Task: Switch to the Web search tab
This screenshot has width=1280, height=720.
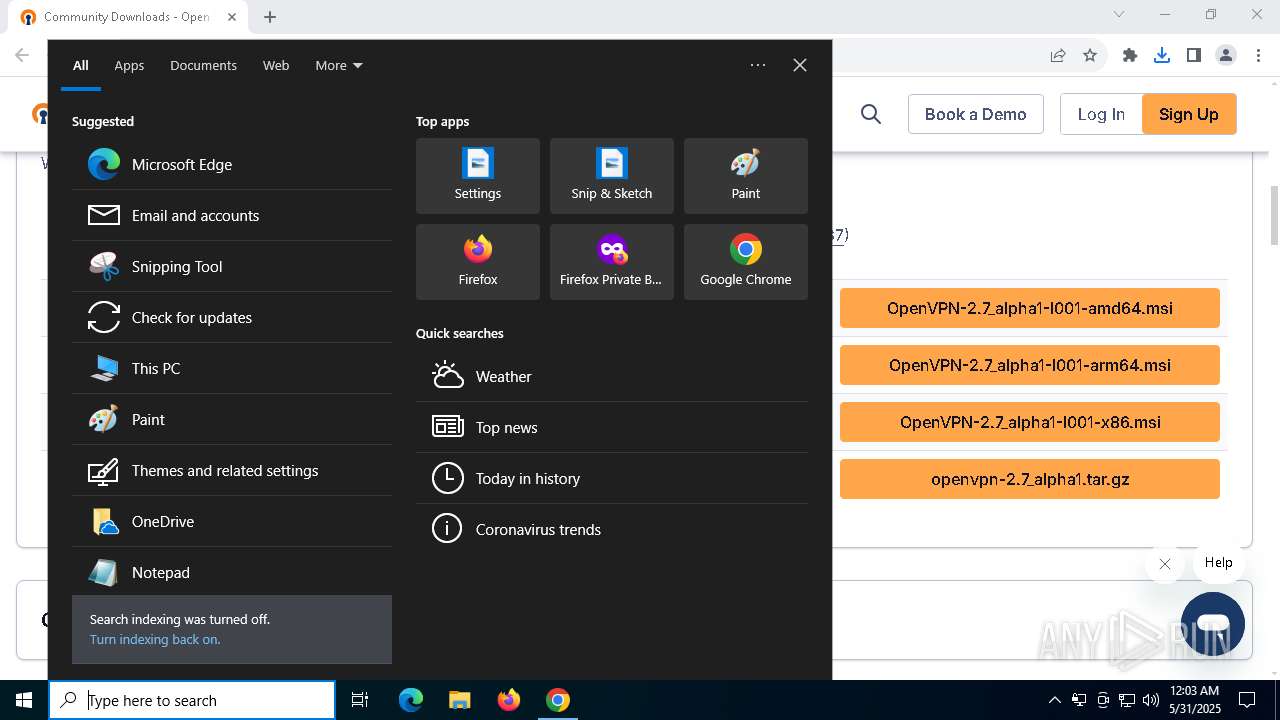Action: pyautogui.click(x=276, y=65)
